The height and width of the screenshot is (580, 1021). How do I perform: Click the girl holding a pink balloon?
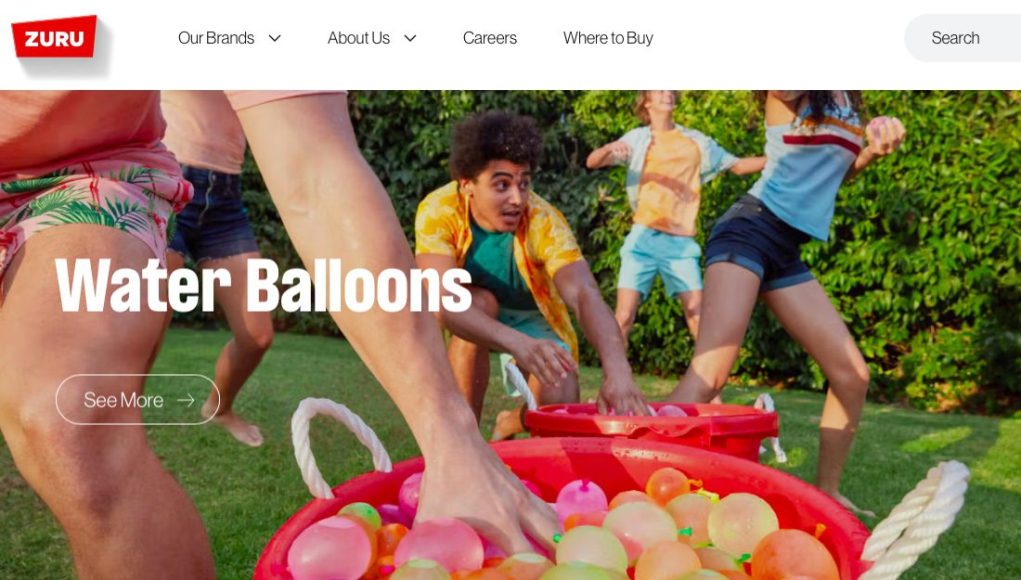point(801,260)
